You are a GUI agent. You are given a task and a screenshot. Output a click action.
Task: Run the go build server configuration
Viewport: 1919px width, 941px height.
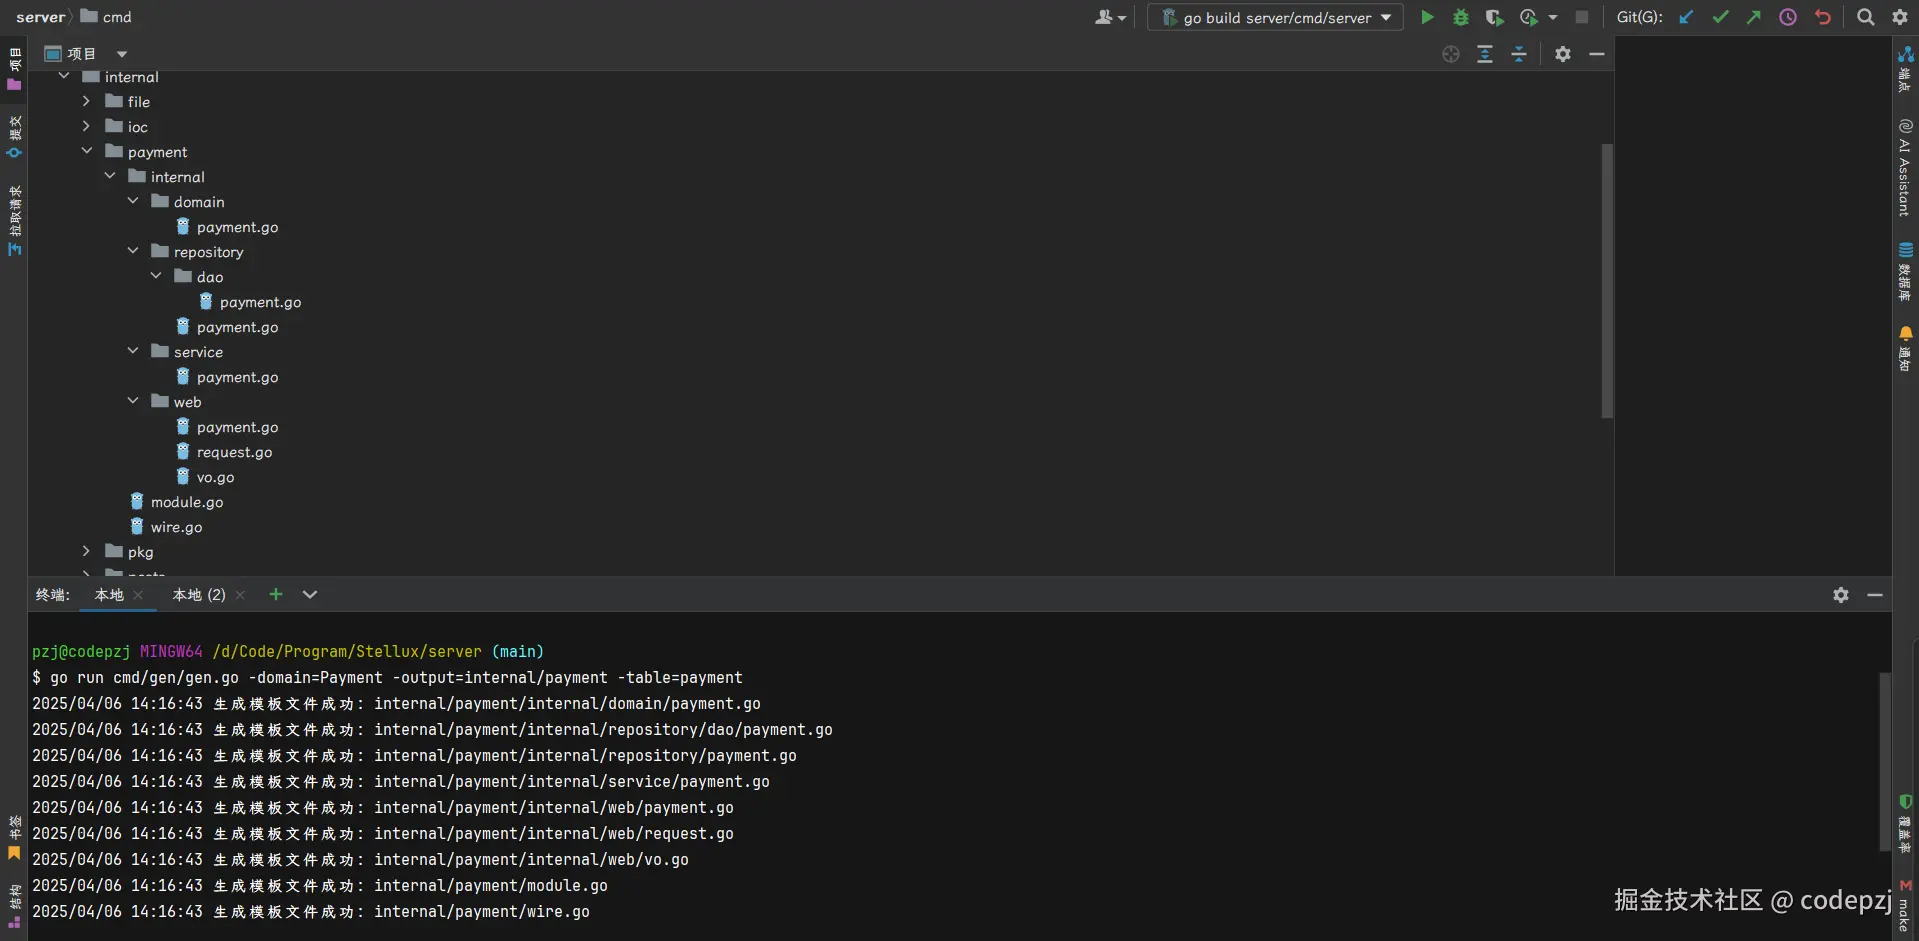(x=1427, y=17)
